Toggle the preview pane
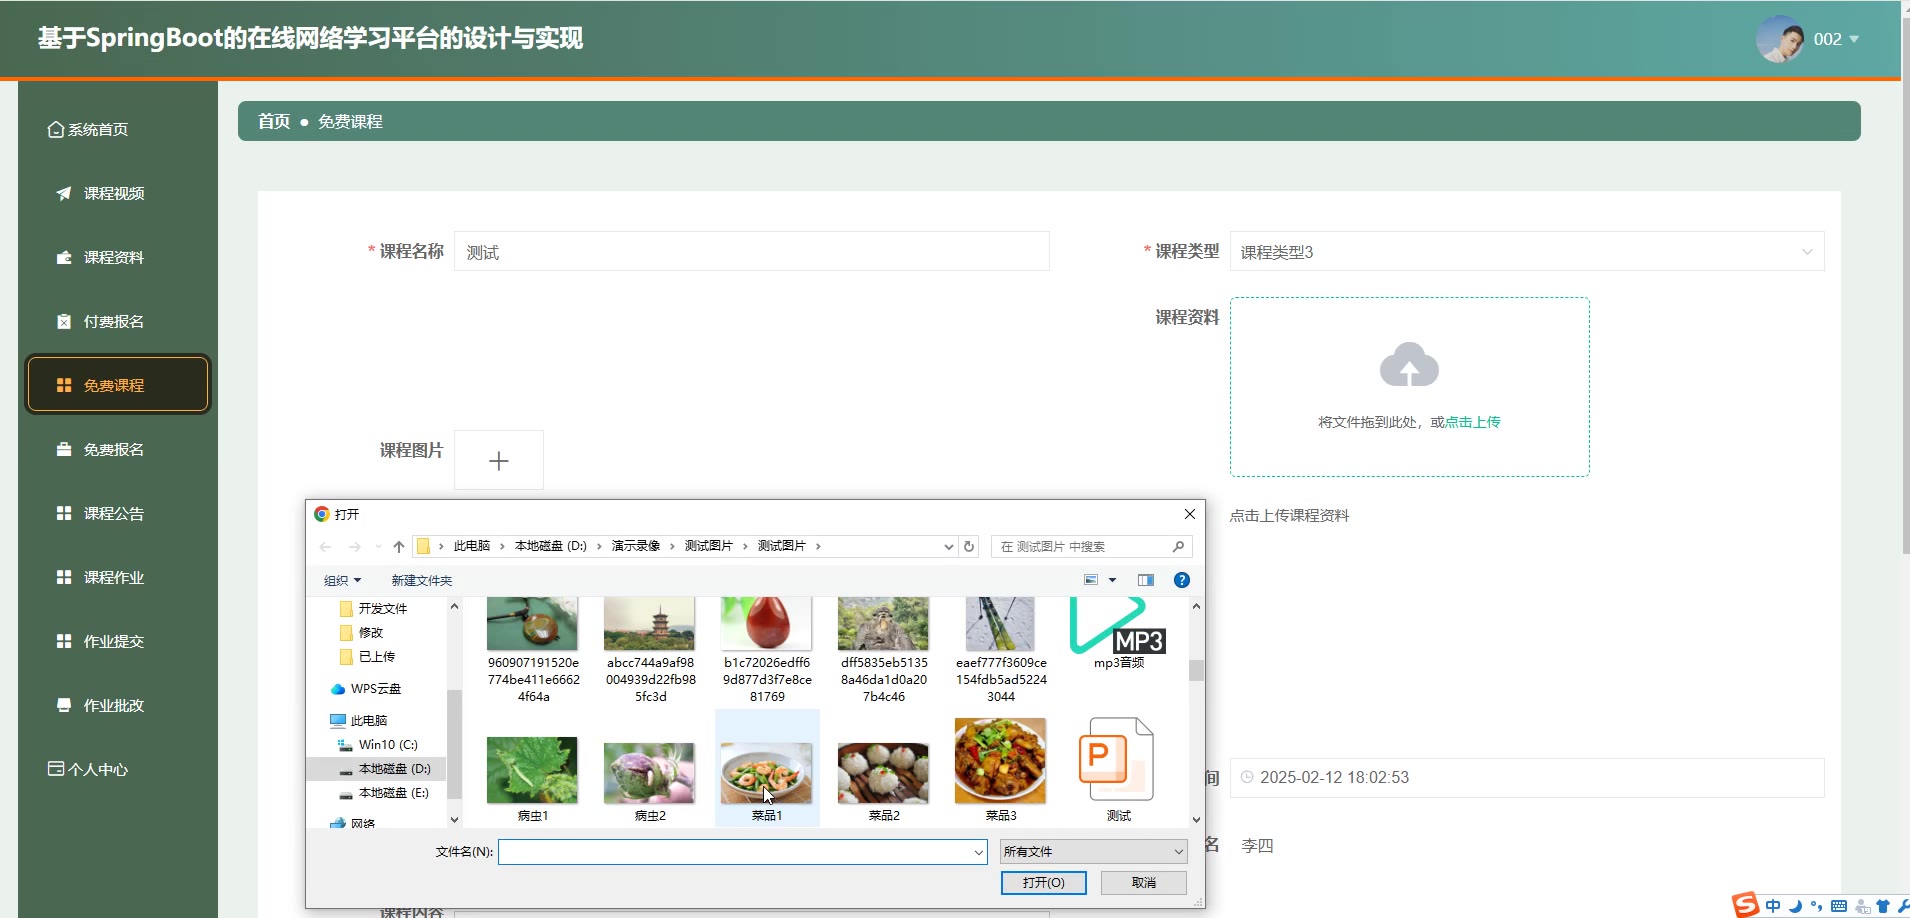 pos(1146,580)
